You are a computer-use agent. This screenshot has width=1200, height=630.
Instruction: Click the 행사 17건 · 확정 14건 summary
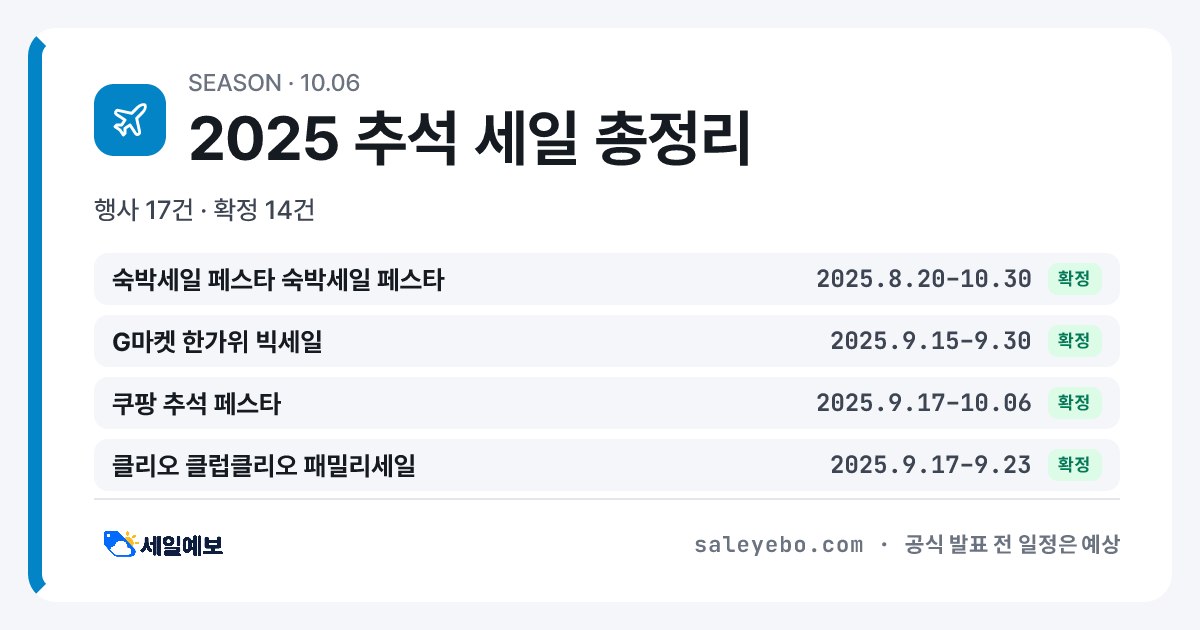[x=205, y=210]
